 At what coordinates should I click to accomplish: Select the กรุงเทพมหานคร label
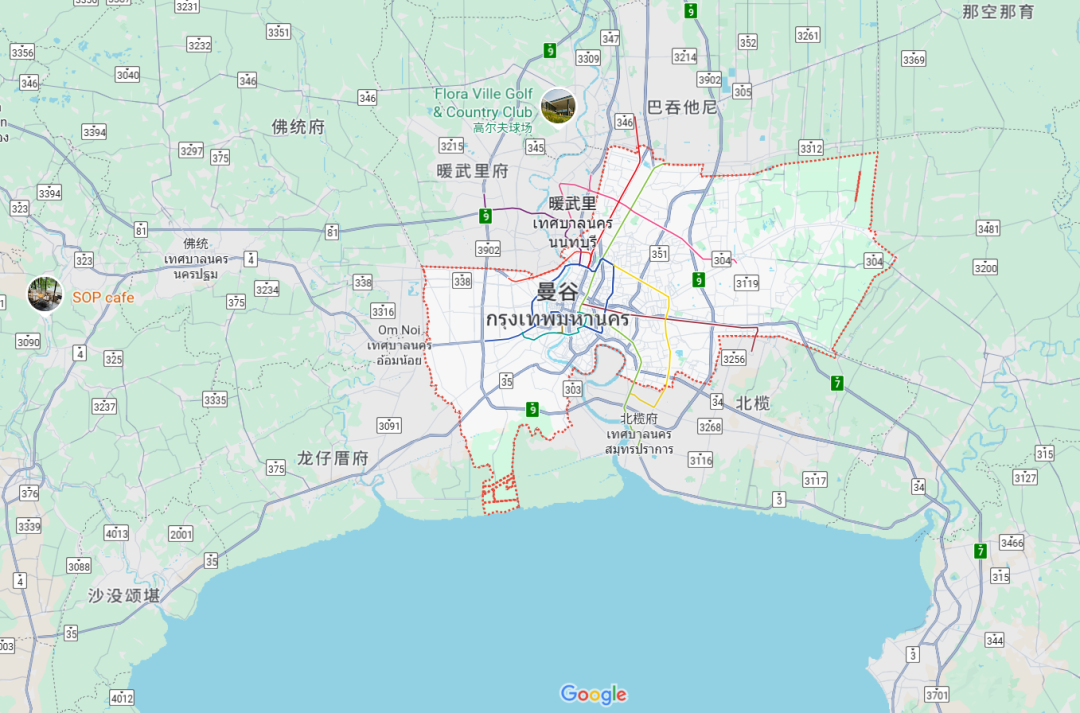pyautogui.click(x=557, y=320)
